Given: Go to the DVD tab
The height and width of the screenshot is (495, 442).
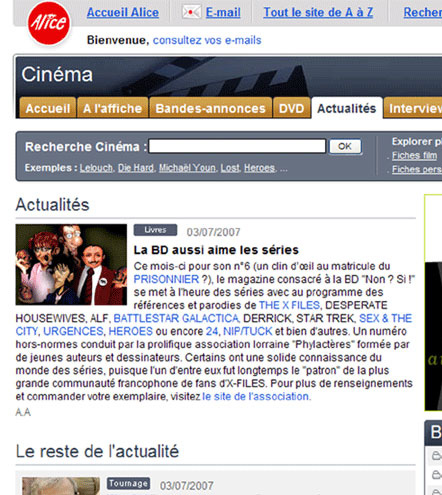Looking at the screenshot, I should click(x=292, y=108).
